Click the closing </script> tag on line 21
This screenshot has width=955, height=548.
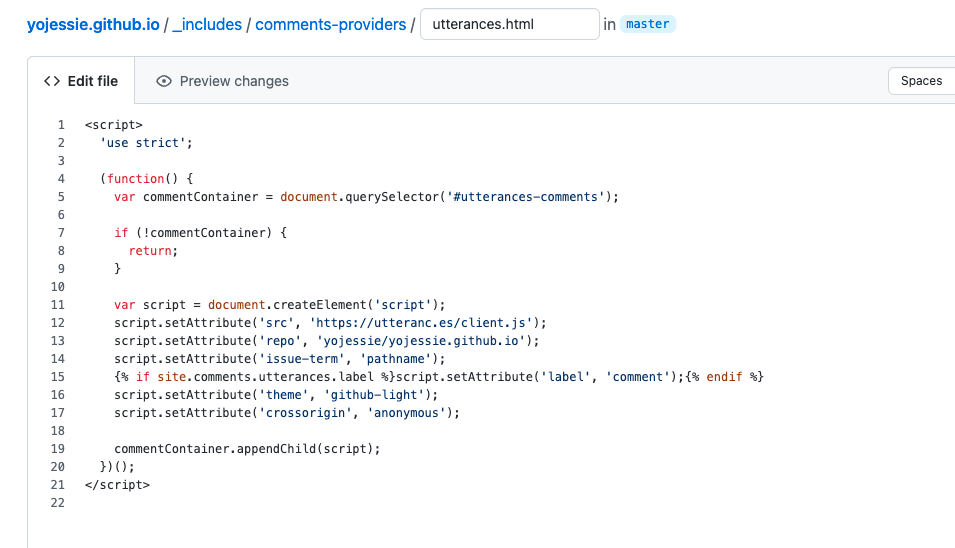coord(118,485)
